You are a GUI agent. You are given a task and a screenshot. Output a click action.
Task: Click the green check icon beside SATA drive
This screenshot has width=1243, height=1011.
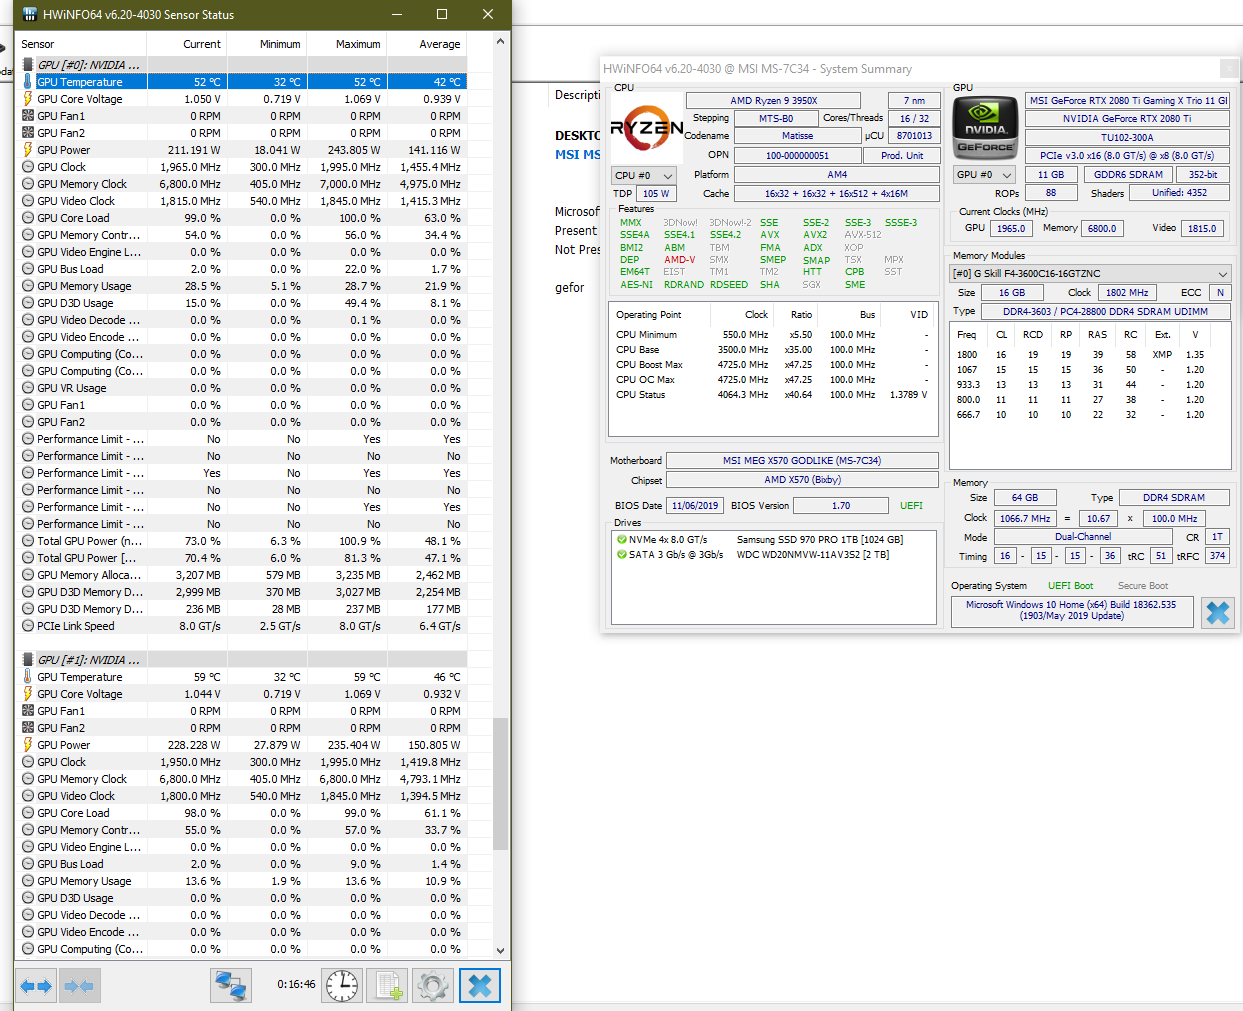tap(621, 554)
